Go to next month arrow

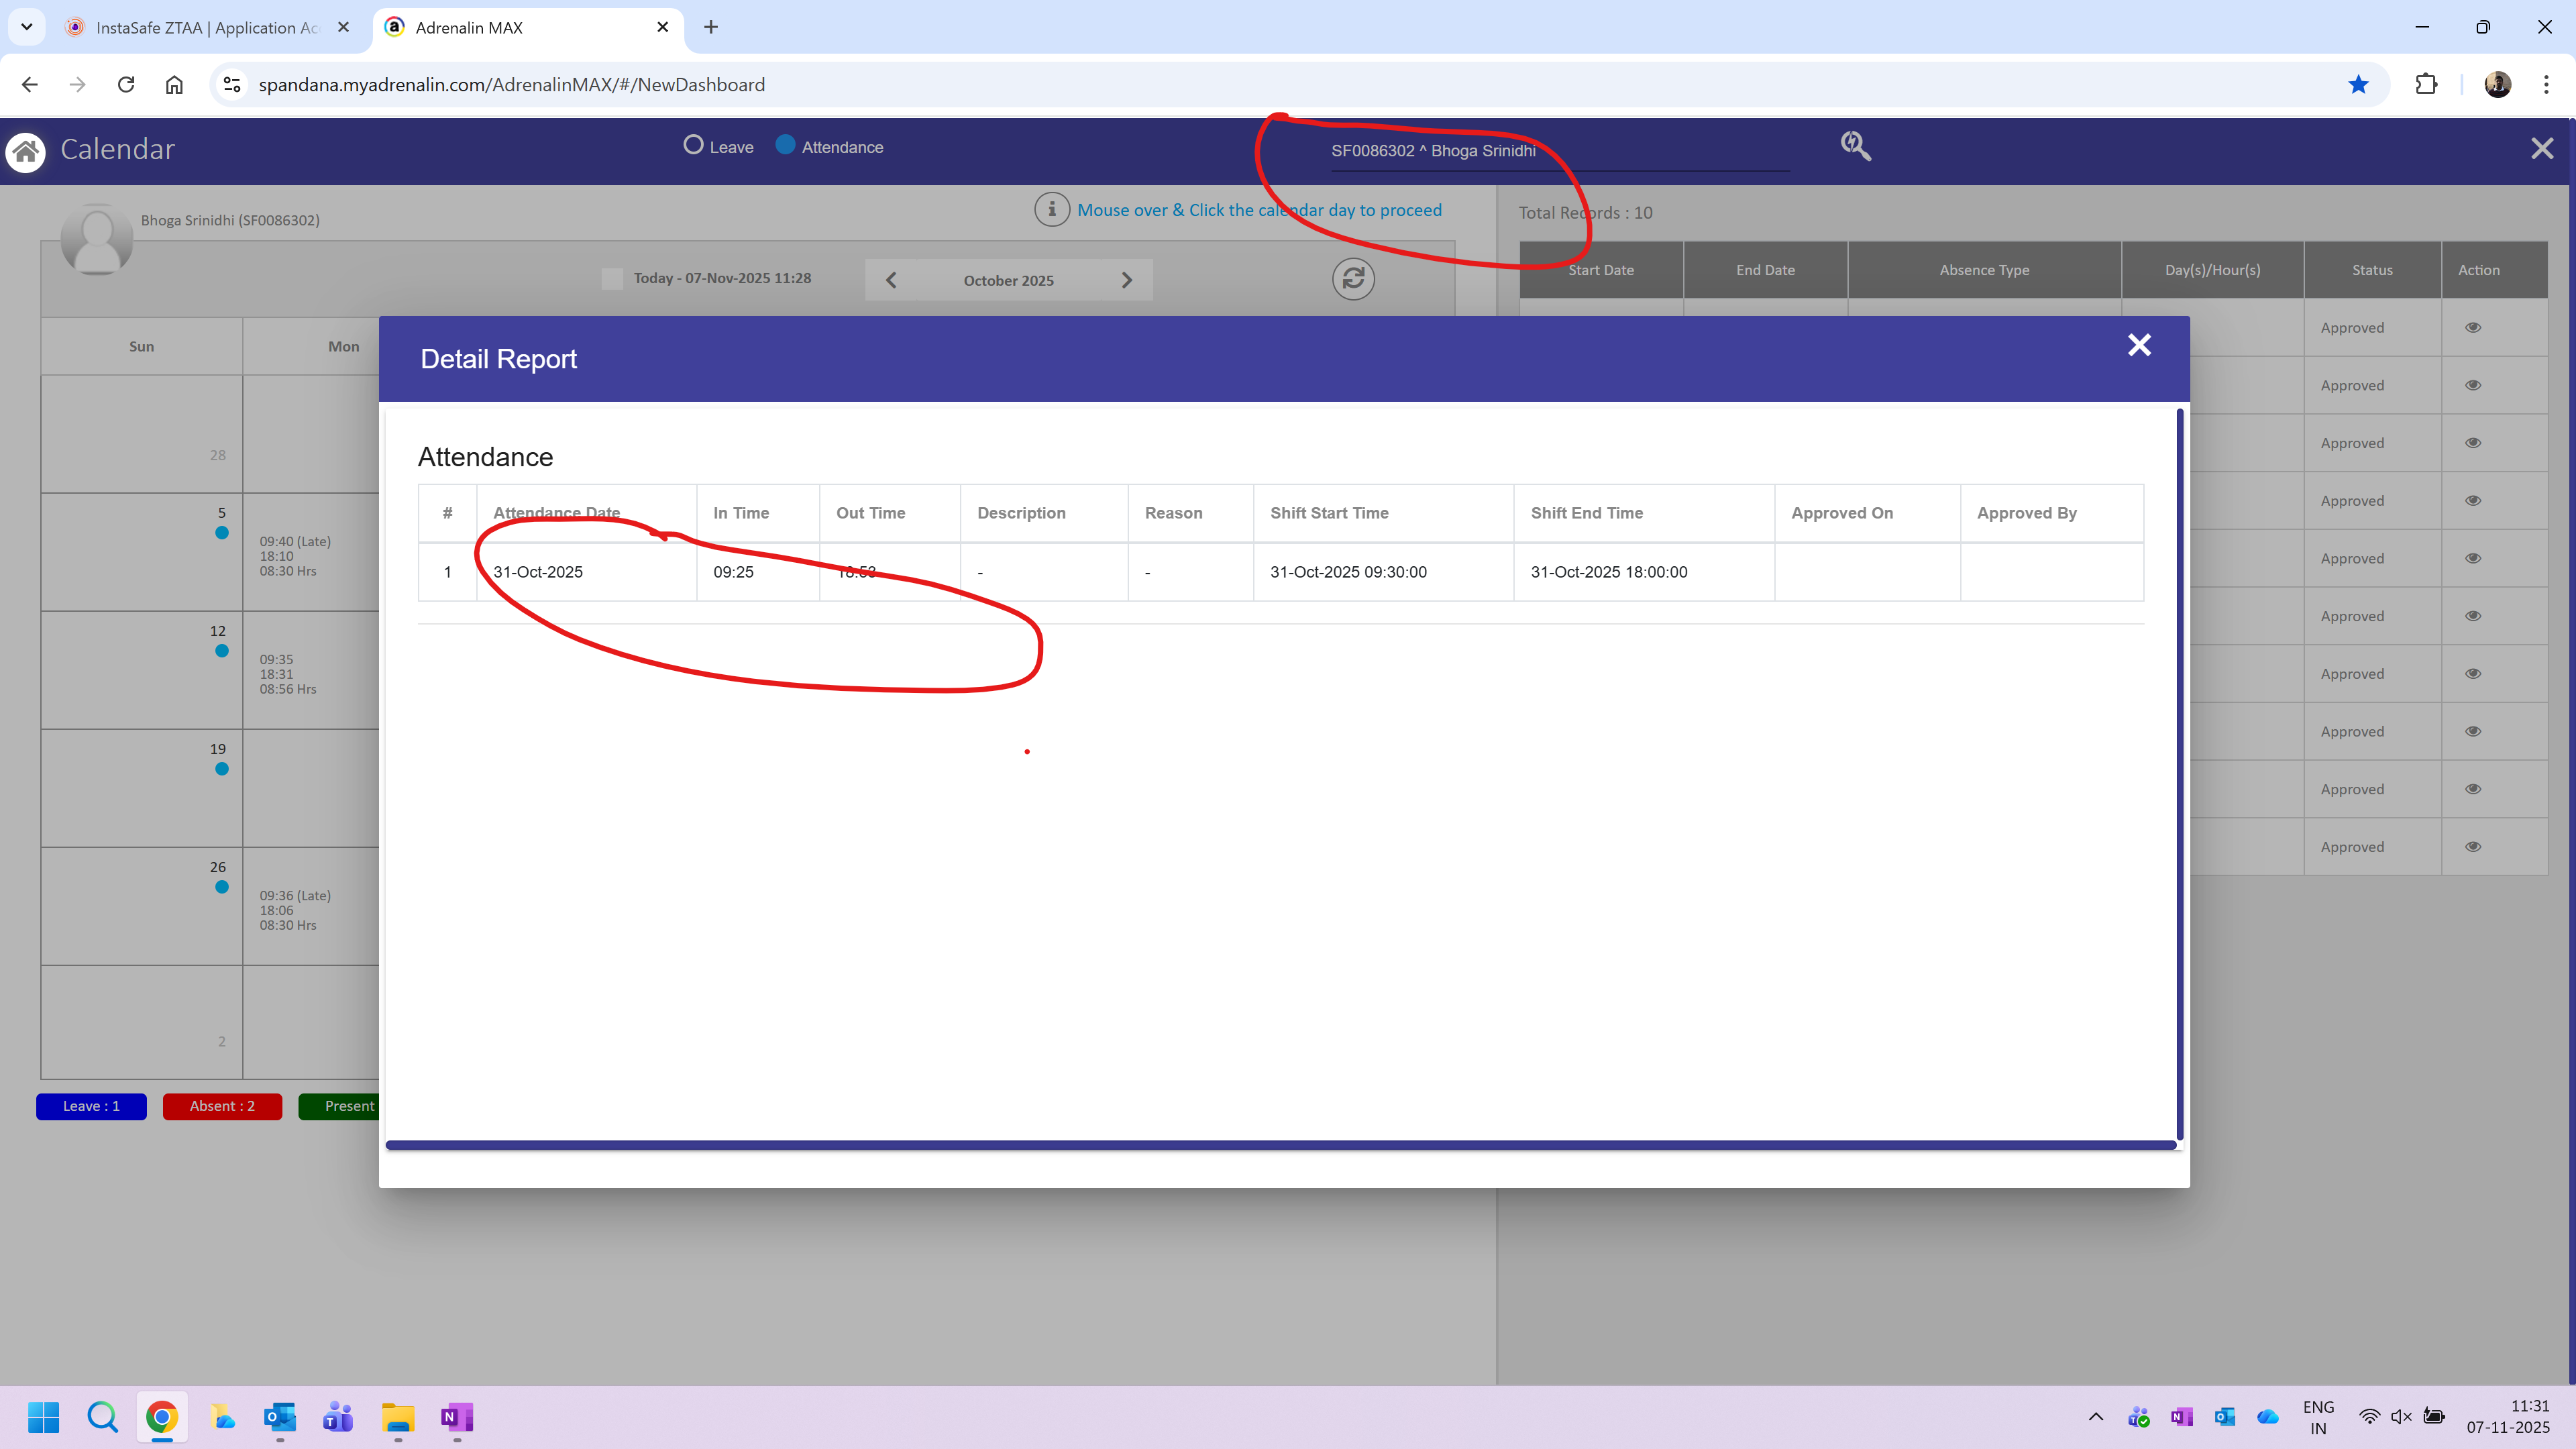(1127, 280)
